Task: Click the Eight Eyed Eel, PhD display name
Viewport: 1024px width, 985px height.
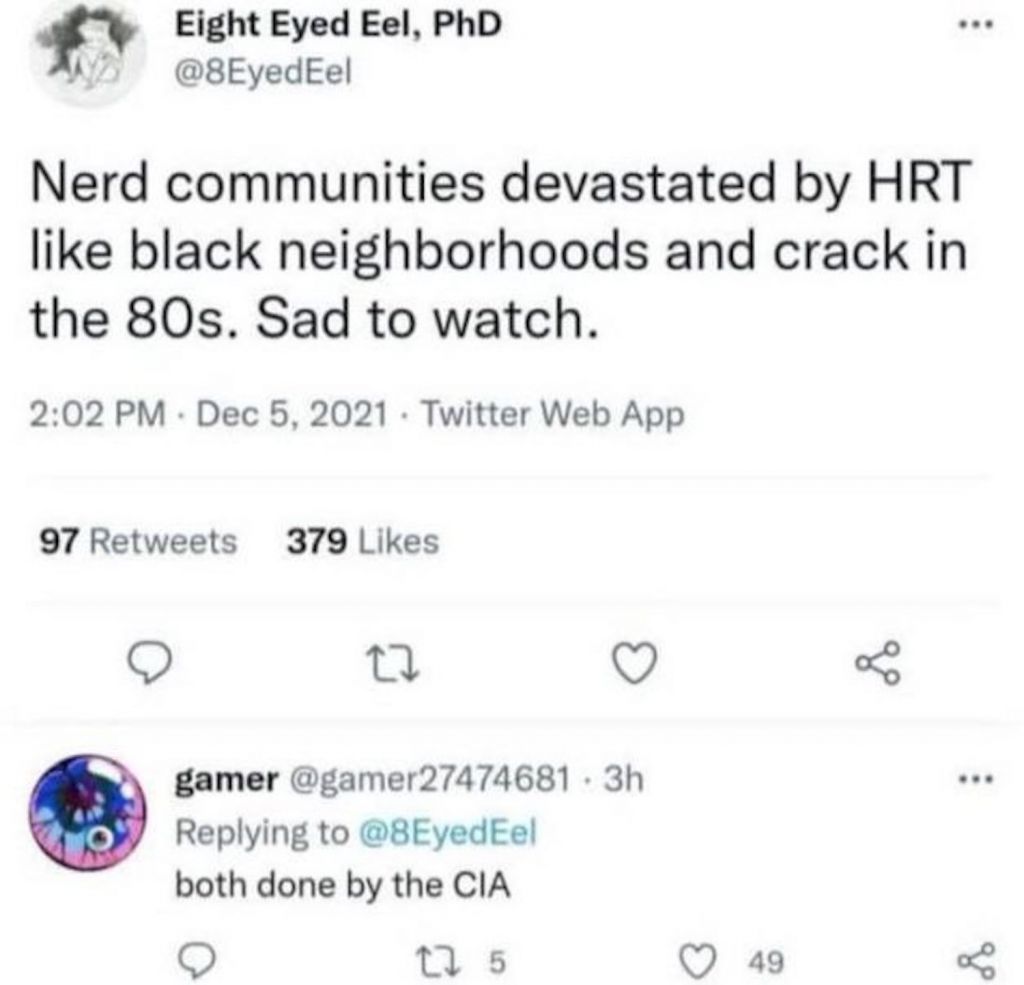Action: click(x=338, y=25)
